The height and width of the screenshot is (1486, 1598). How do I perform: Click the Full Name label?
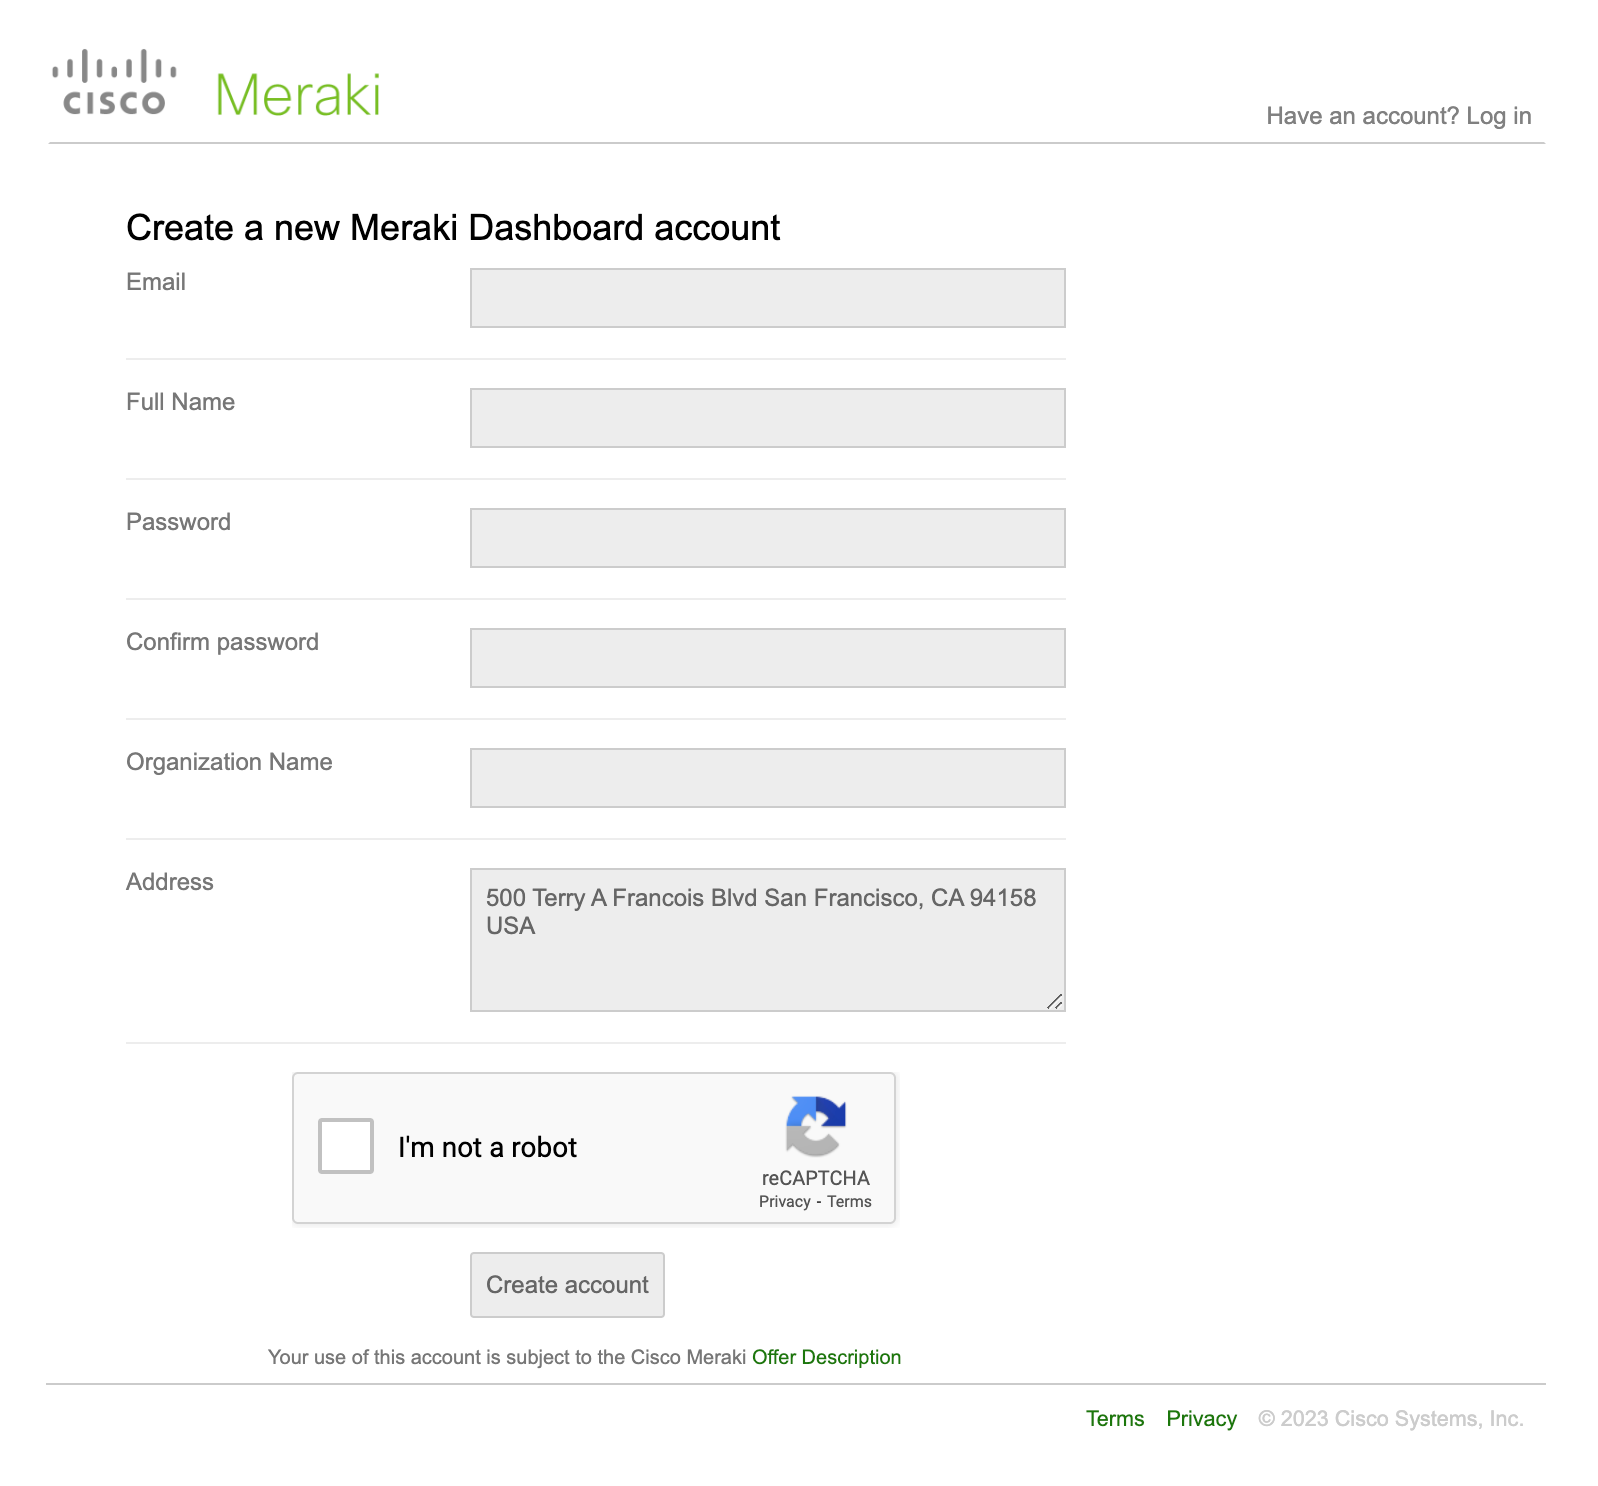tap(180, 402)
